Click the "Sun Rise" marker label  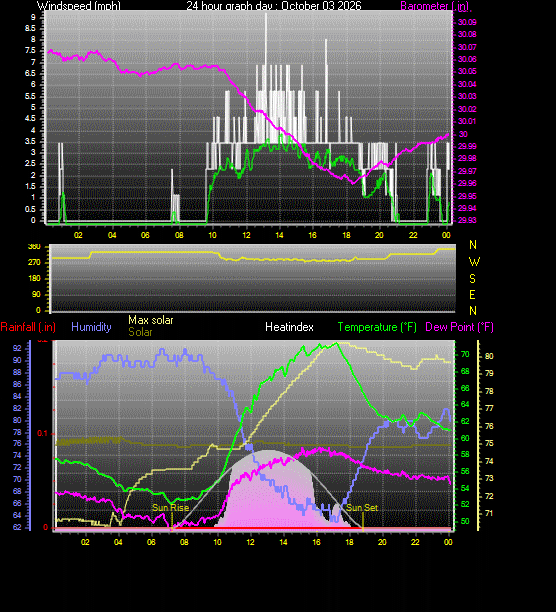click(171, 507)
